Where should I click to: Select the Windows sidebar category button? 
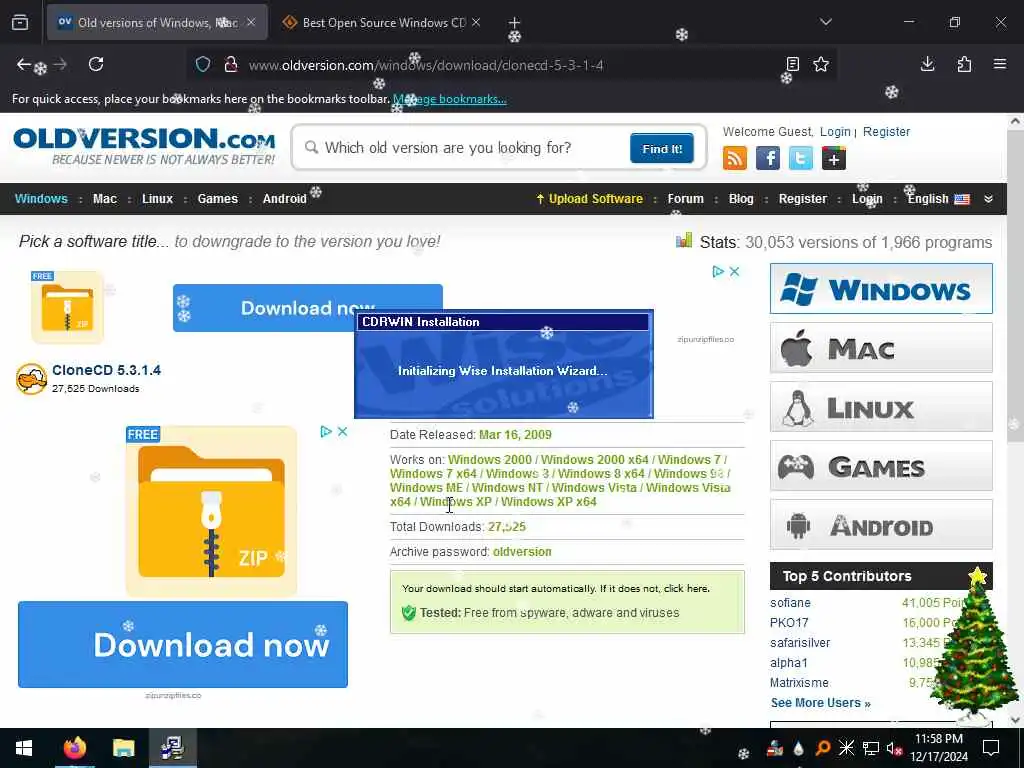(881, 289)
